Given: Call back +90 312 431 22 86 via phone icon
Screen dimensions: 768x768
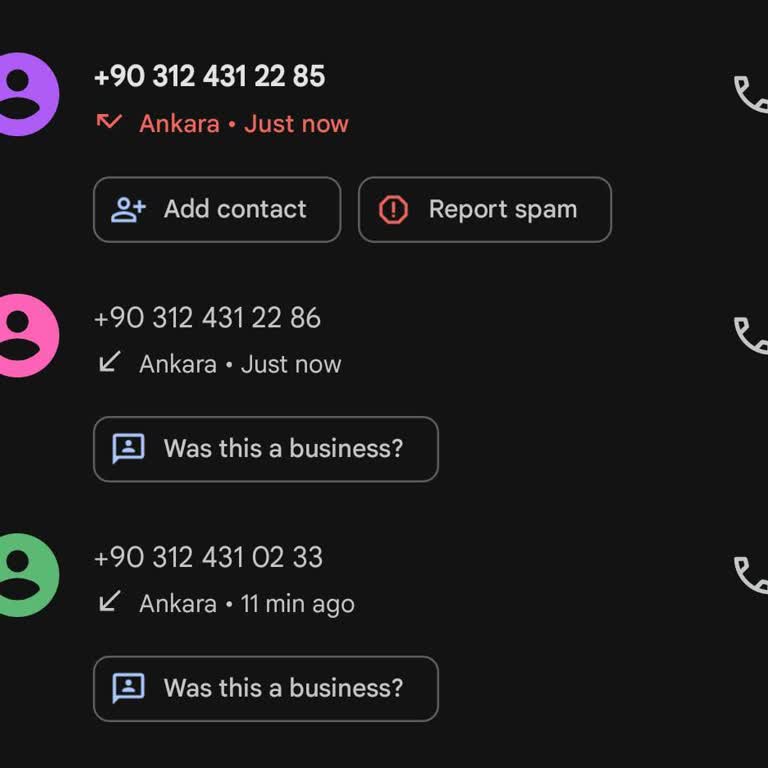Looking at the screenshot, I should (x=749, y=335).
